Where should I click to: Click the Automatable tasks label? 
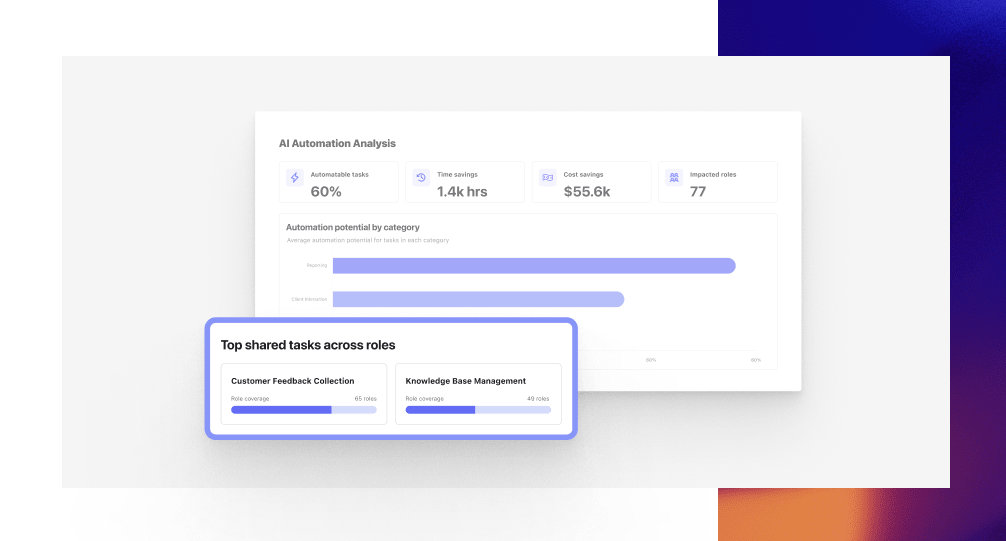tap(339, 175)
